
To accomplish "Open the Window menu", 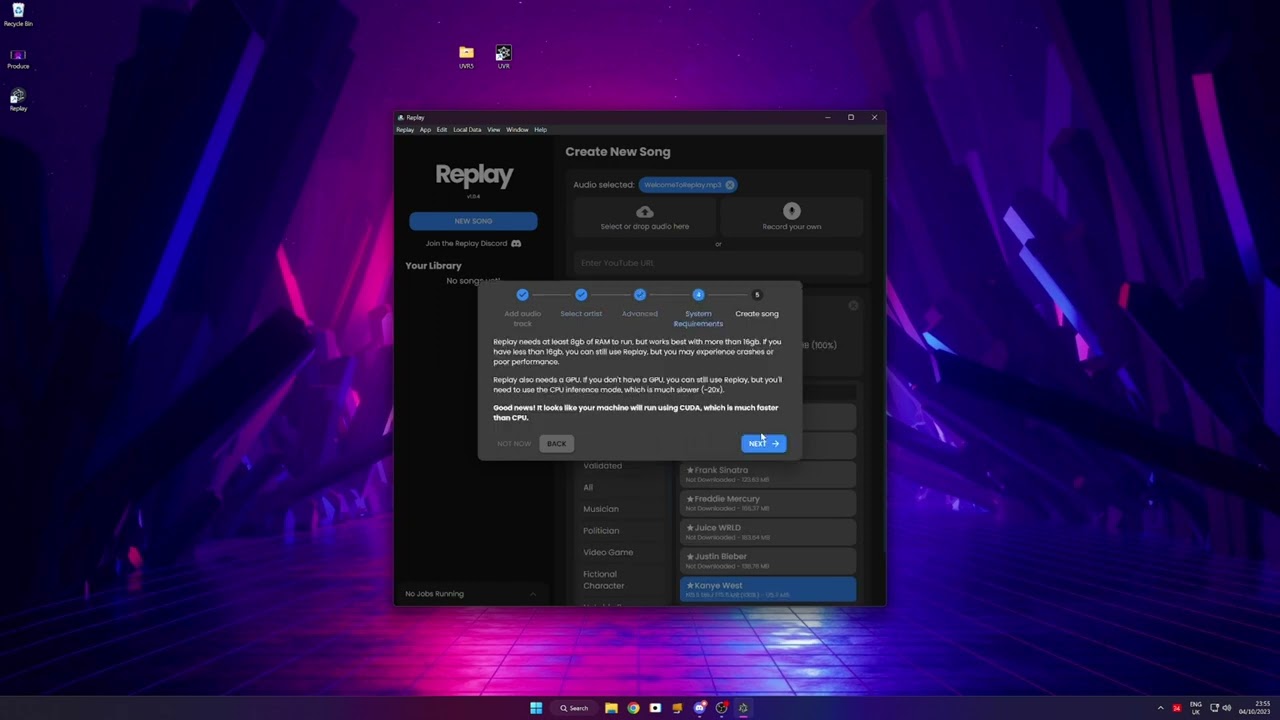I will click(x=517, y=130).
